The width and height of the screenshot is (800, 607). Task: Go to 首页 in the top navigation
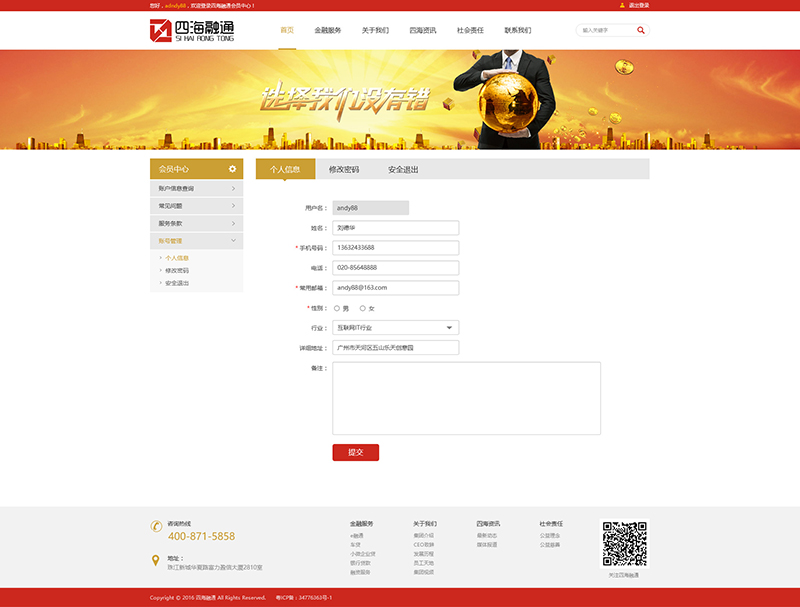pos(287,31)
